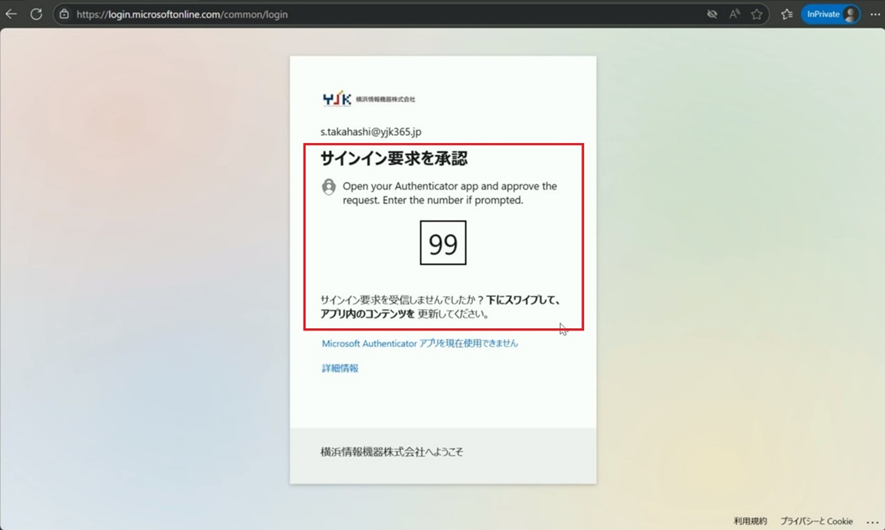Screen dimensions: 885x530
Task: Expand the footer ellipsis options
Action: pos(872,521)
